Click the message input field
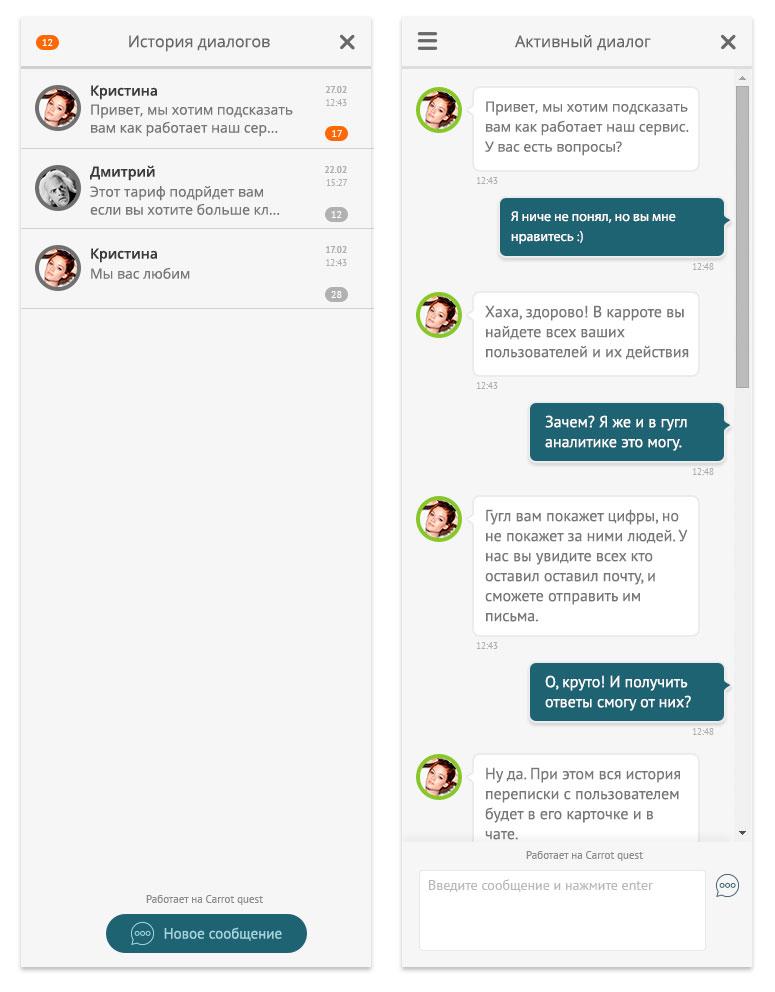This screenshot has width=775, height=992. (562, 909)
